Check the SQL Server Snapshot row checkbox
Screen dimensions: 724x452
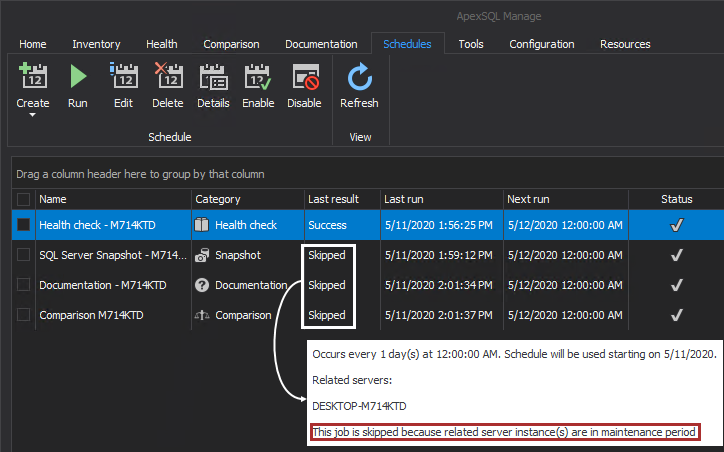pos(24,255)
